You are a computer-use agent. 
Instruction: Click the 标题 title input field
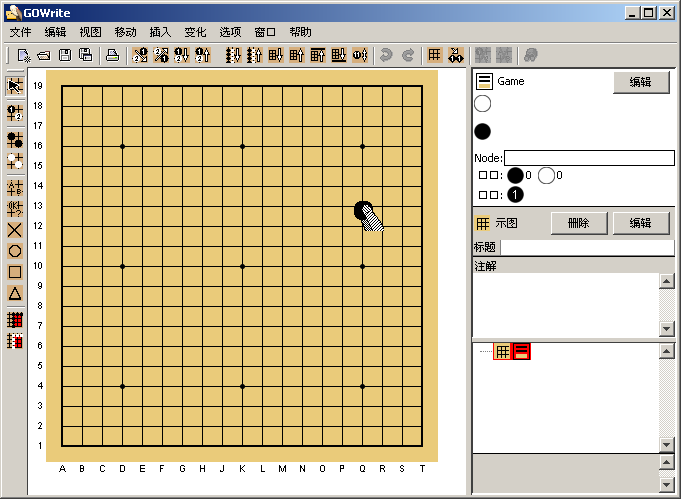(586, 247)
